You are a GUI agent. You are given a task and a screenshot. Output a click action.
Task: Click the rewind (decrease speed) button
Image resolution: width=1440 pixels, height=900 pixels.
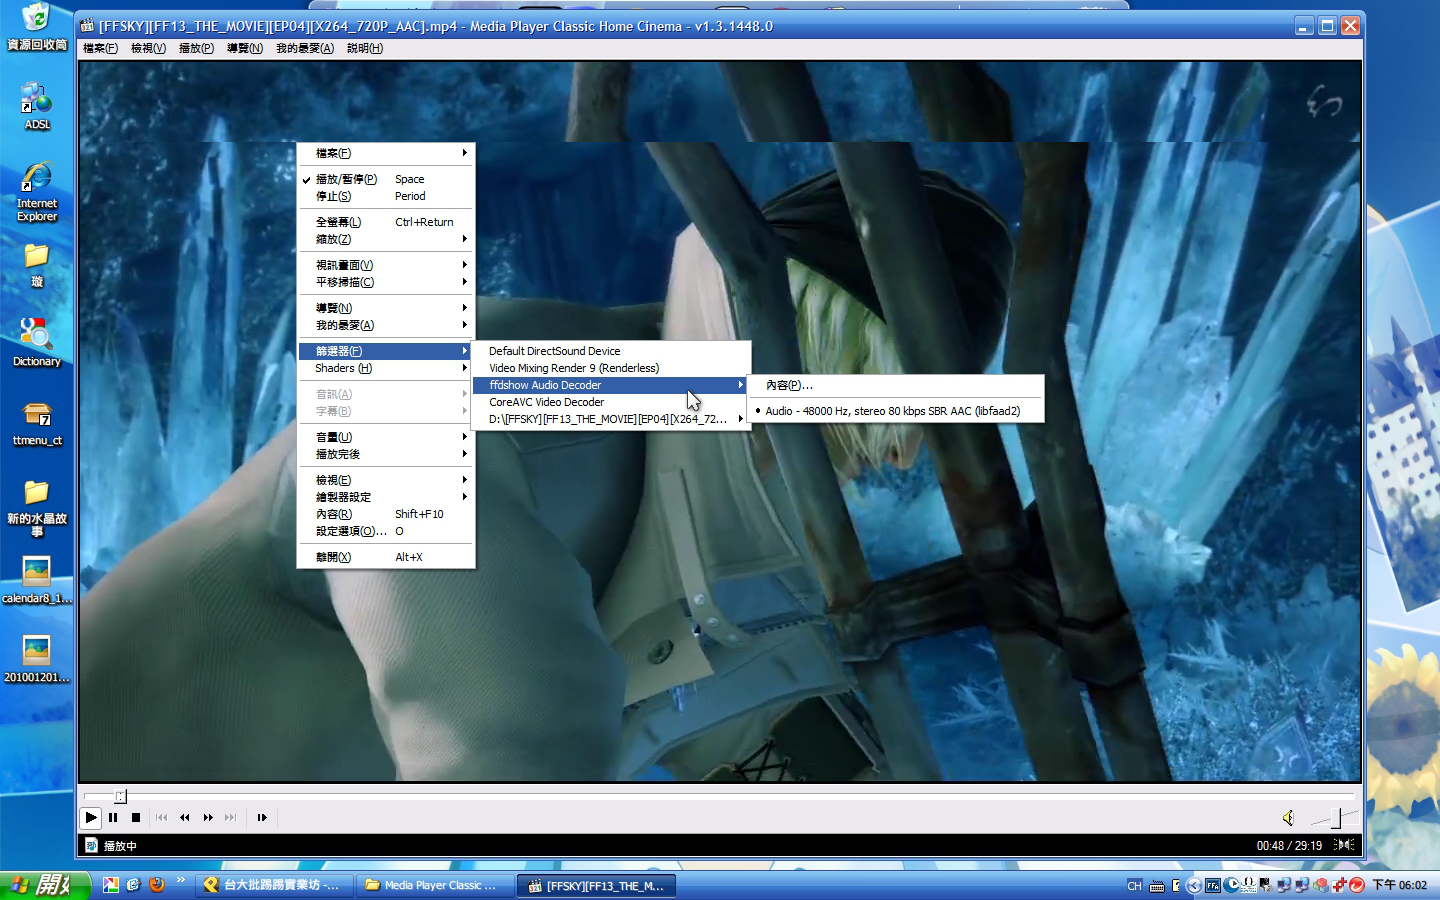[184, 817]
